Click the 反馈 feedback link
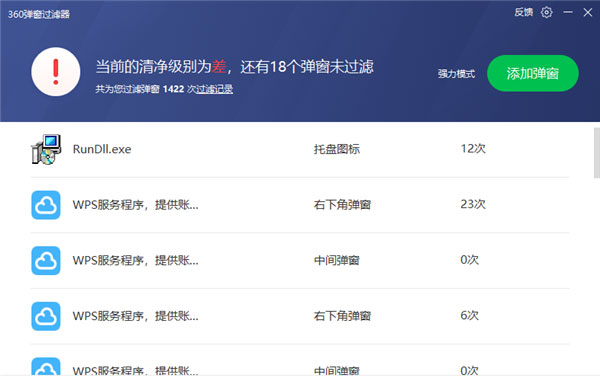The width and height of the screenshot is (600, 378). click(523, 12)
